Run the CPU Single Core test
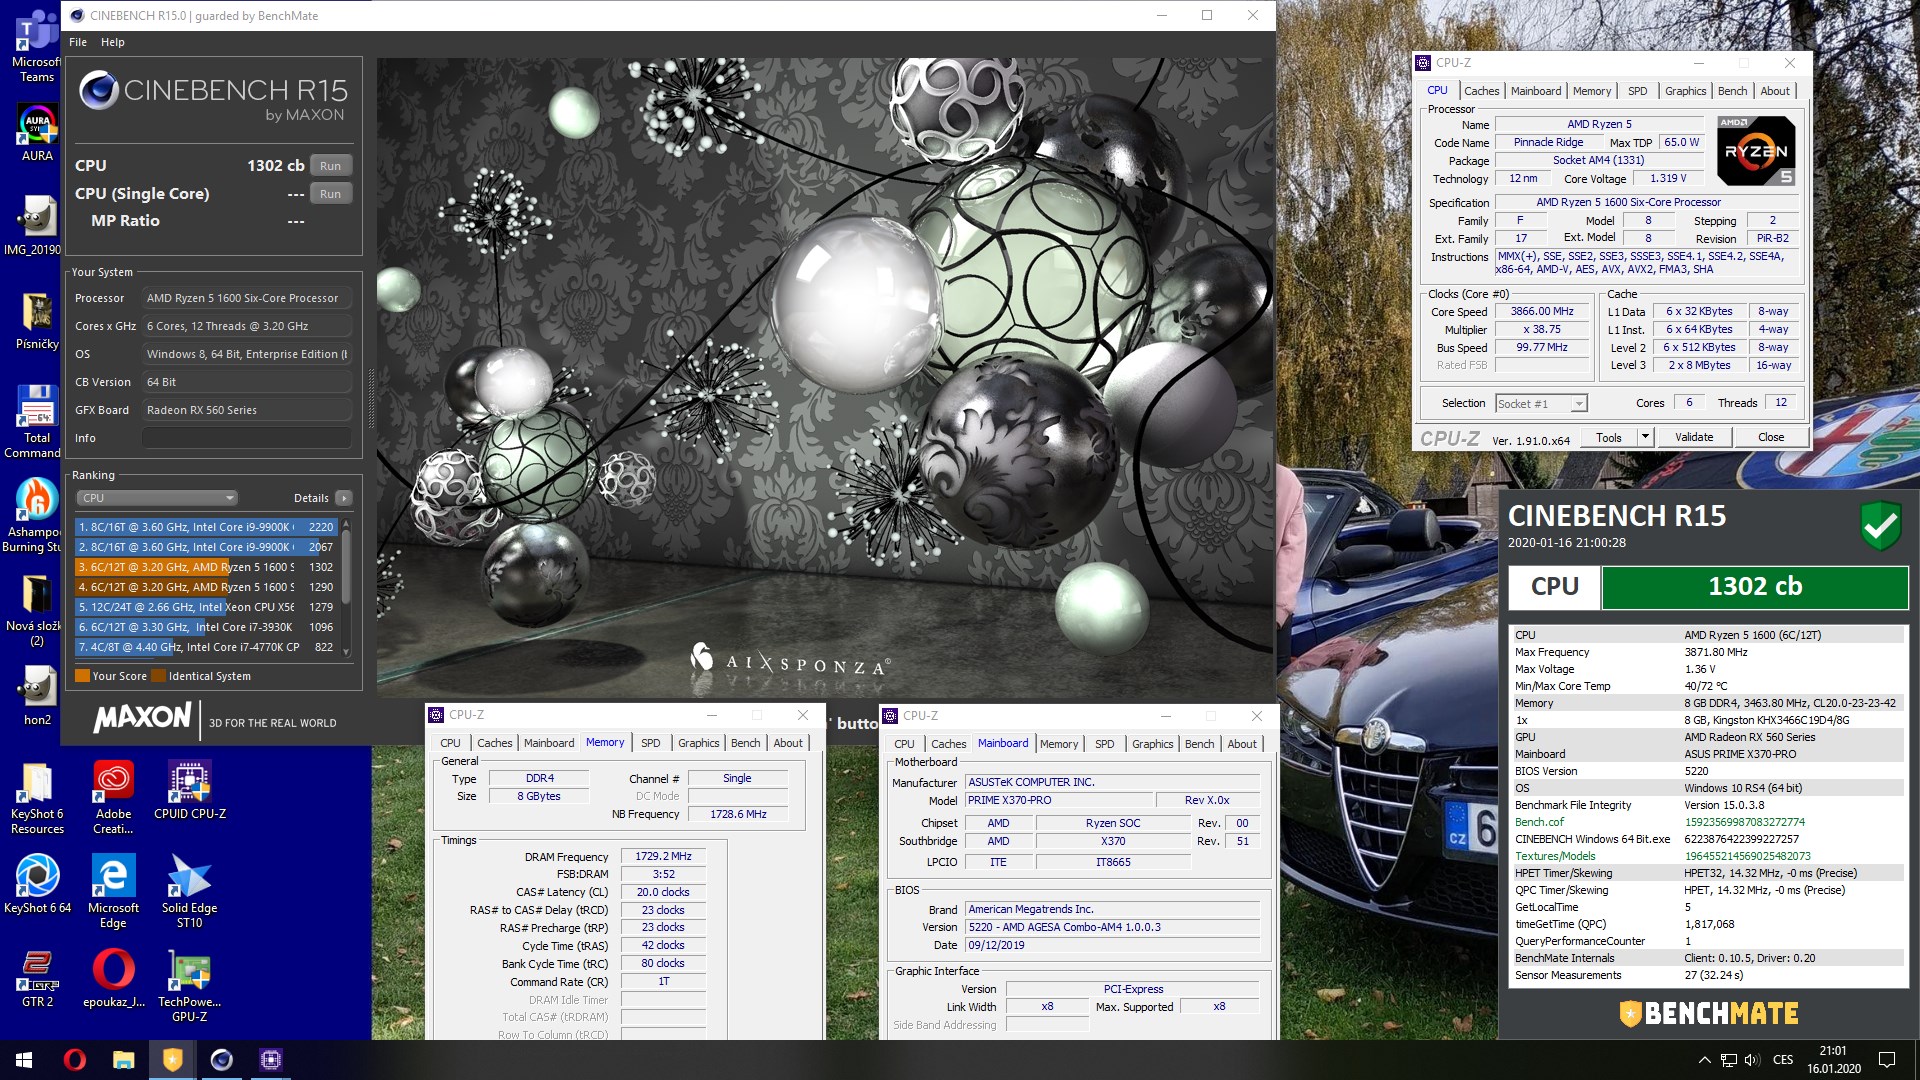The width and height of the screenshot is (1920, 1080). tap(331, 194)
